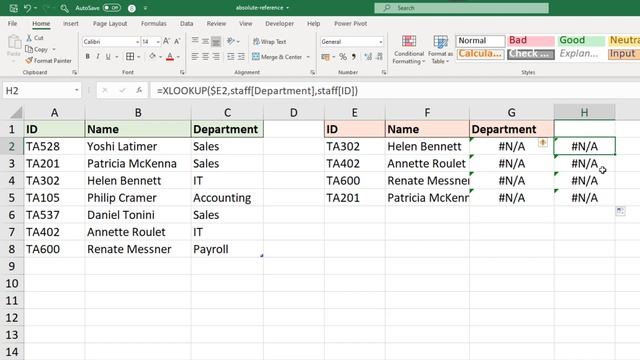Apply the Normal cell style
The height and width of the screenshot is (360, 640).
[480, 40]
